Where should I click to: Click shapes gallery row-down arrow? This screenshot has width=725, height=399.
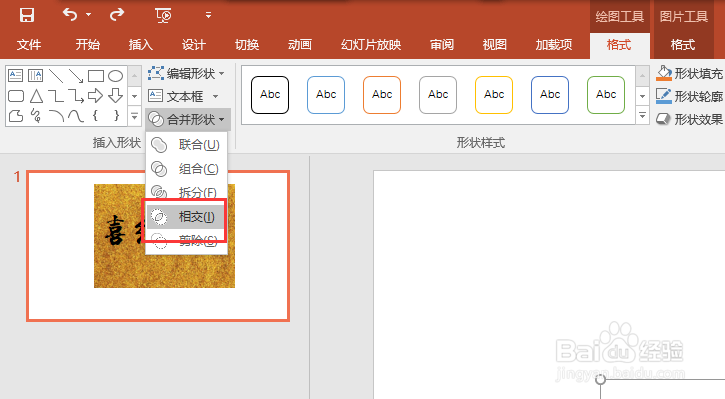click(x=135, y=96)
